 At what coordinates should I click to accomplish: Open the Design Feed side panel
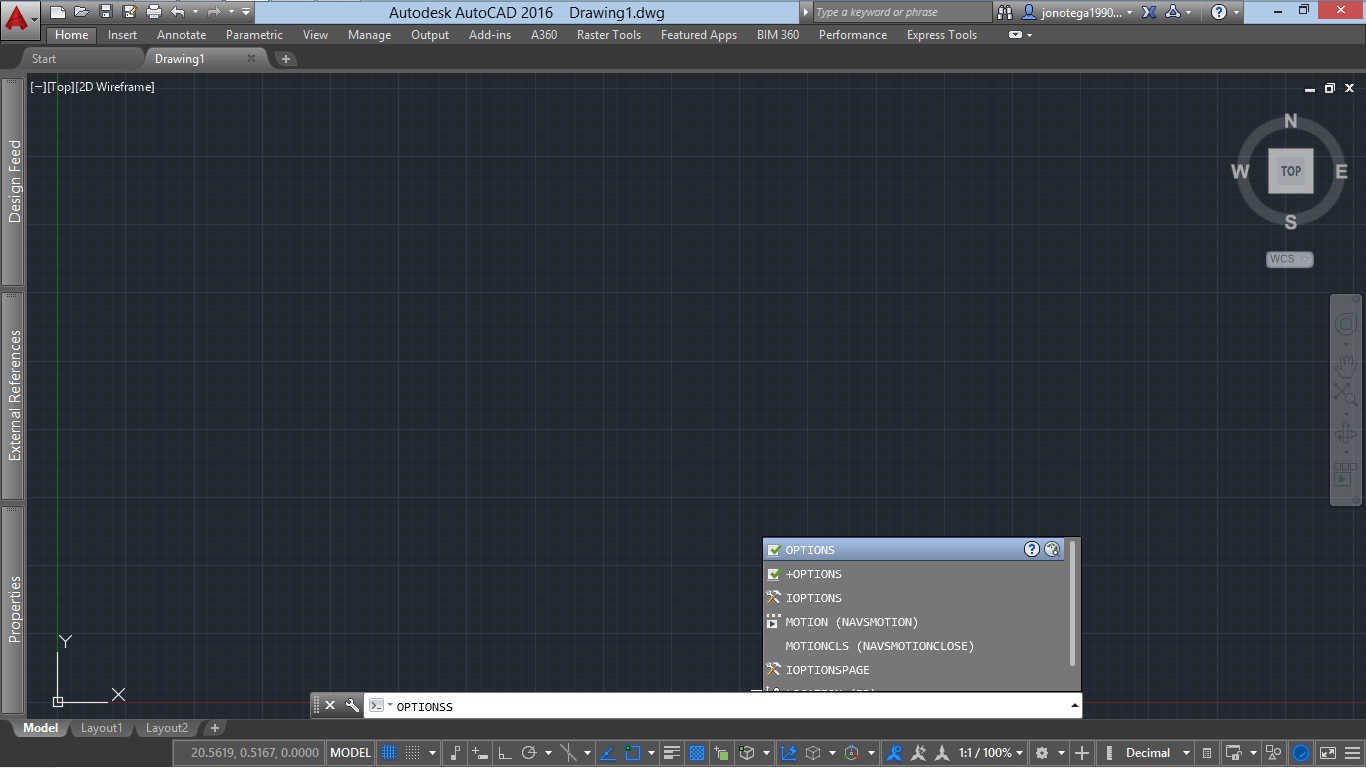click(x=14, y=181)
